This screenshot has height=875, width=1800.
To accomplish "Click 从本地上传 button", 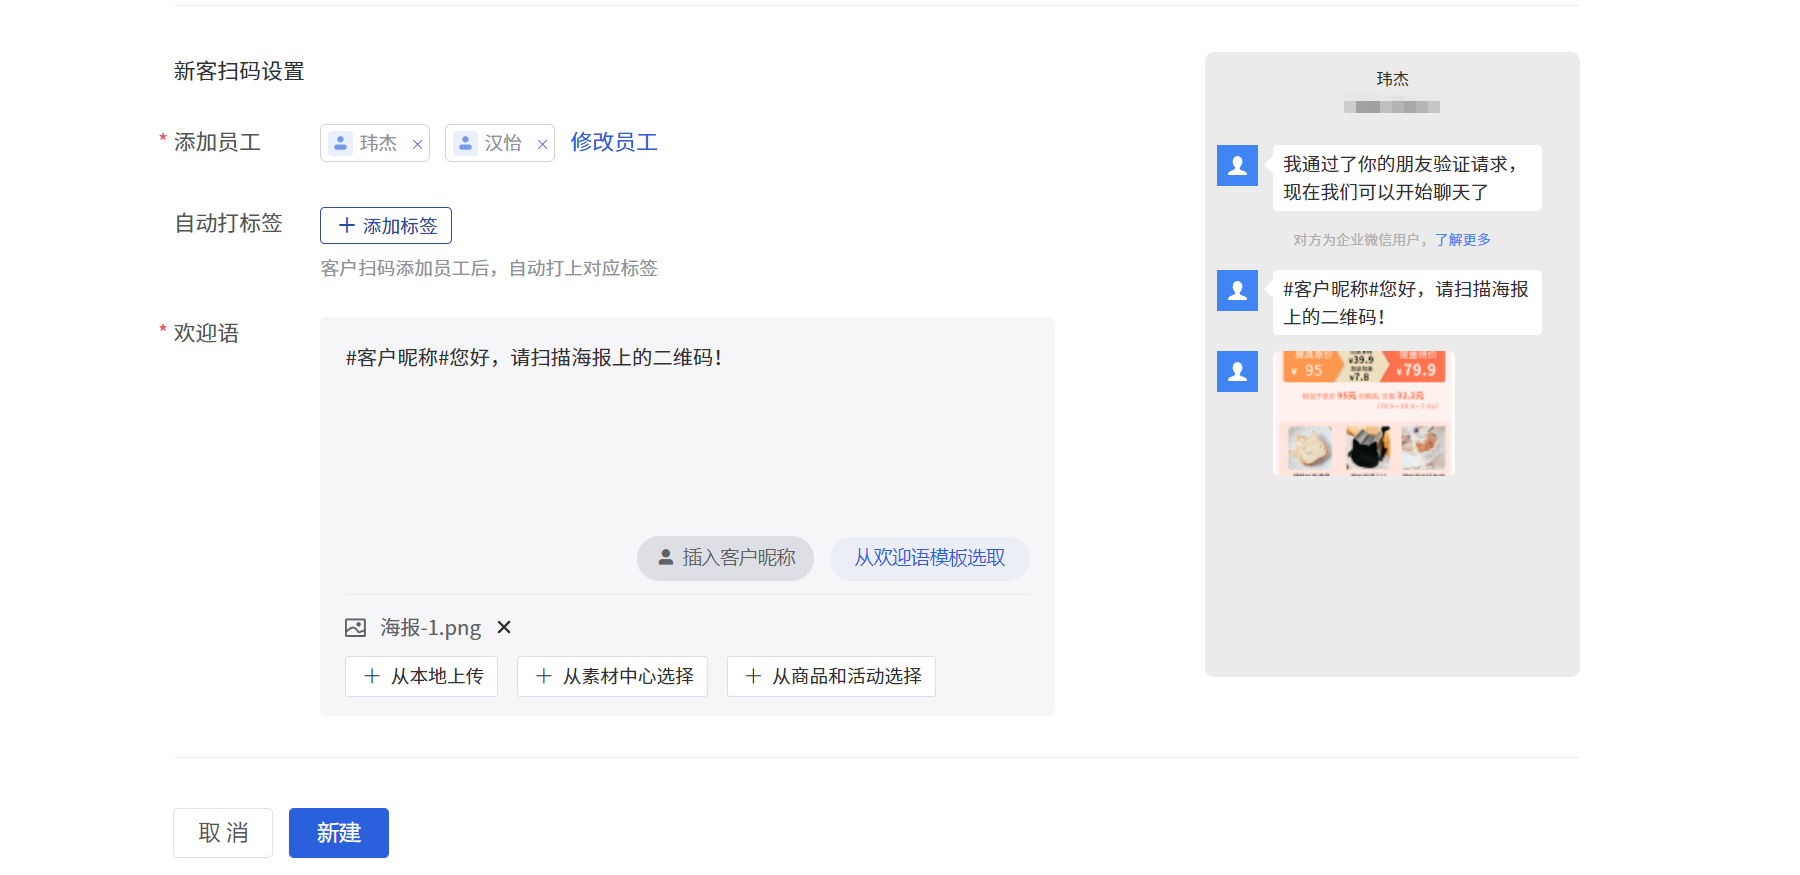I will click(x=421, y=676).
